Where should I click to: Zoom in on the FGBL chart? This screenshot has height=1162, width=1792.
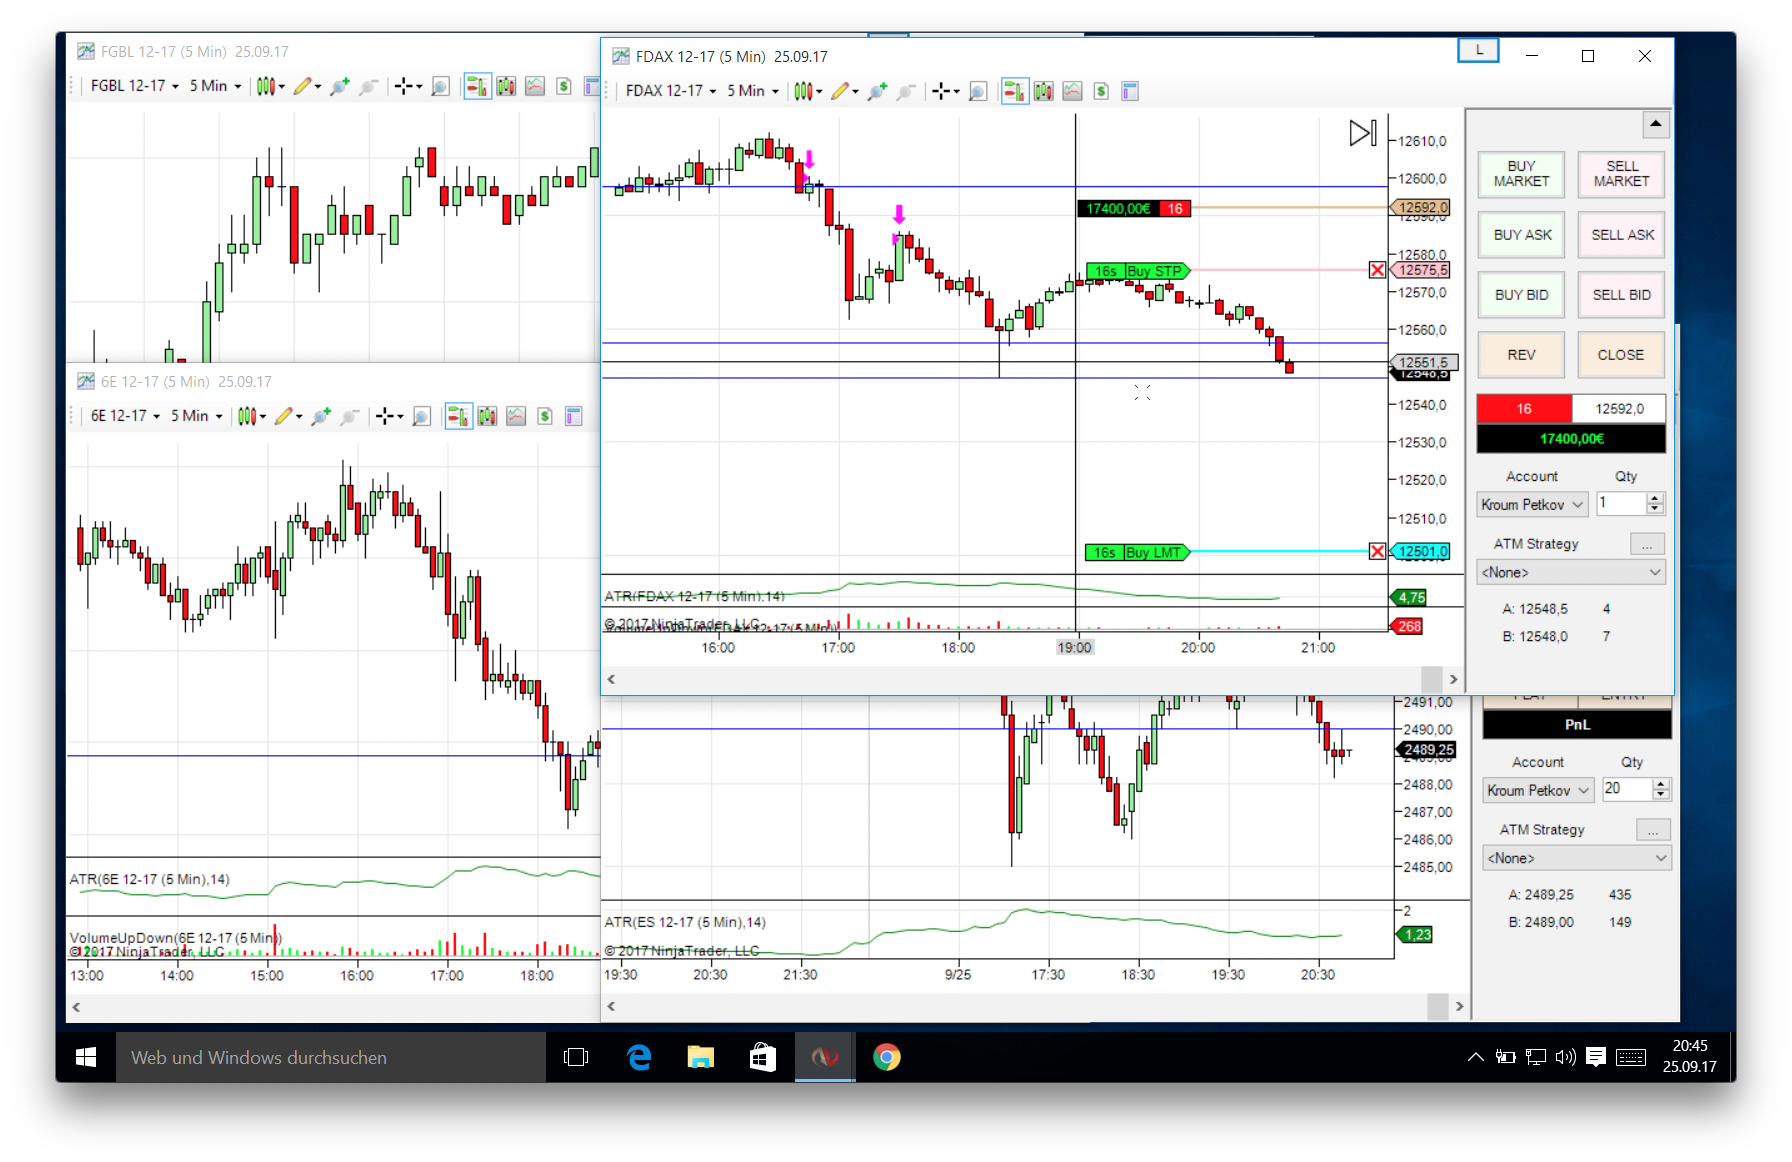[x=340, y=86]
